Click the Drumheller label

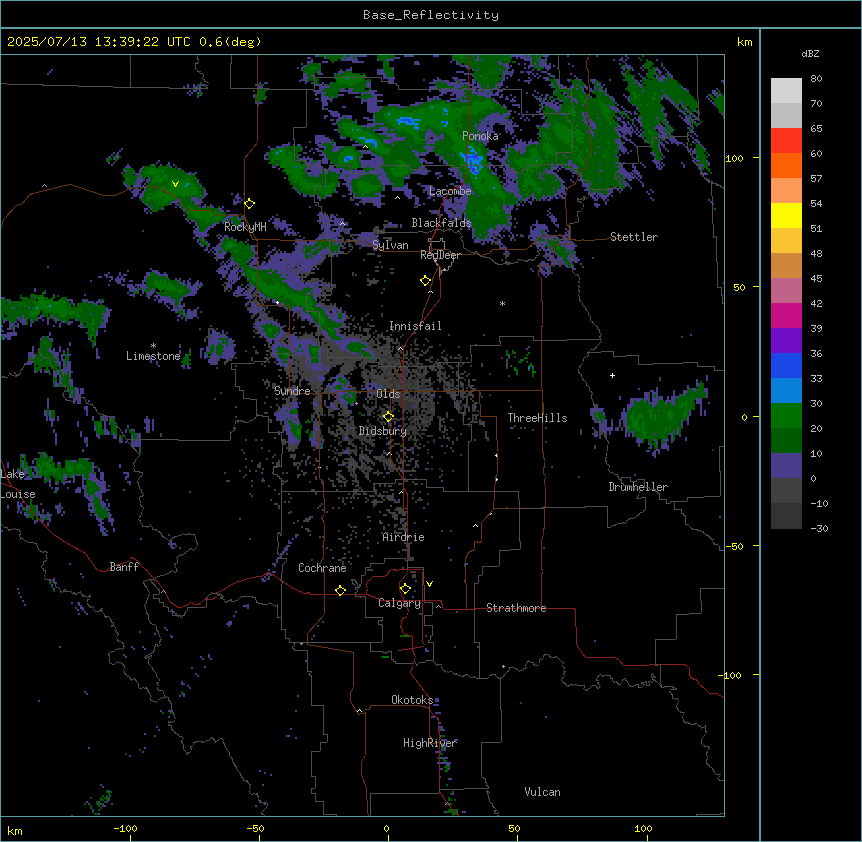click(x=638, y=487)
